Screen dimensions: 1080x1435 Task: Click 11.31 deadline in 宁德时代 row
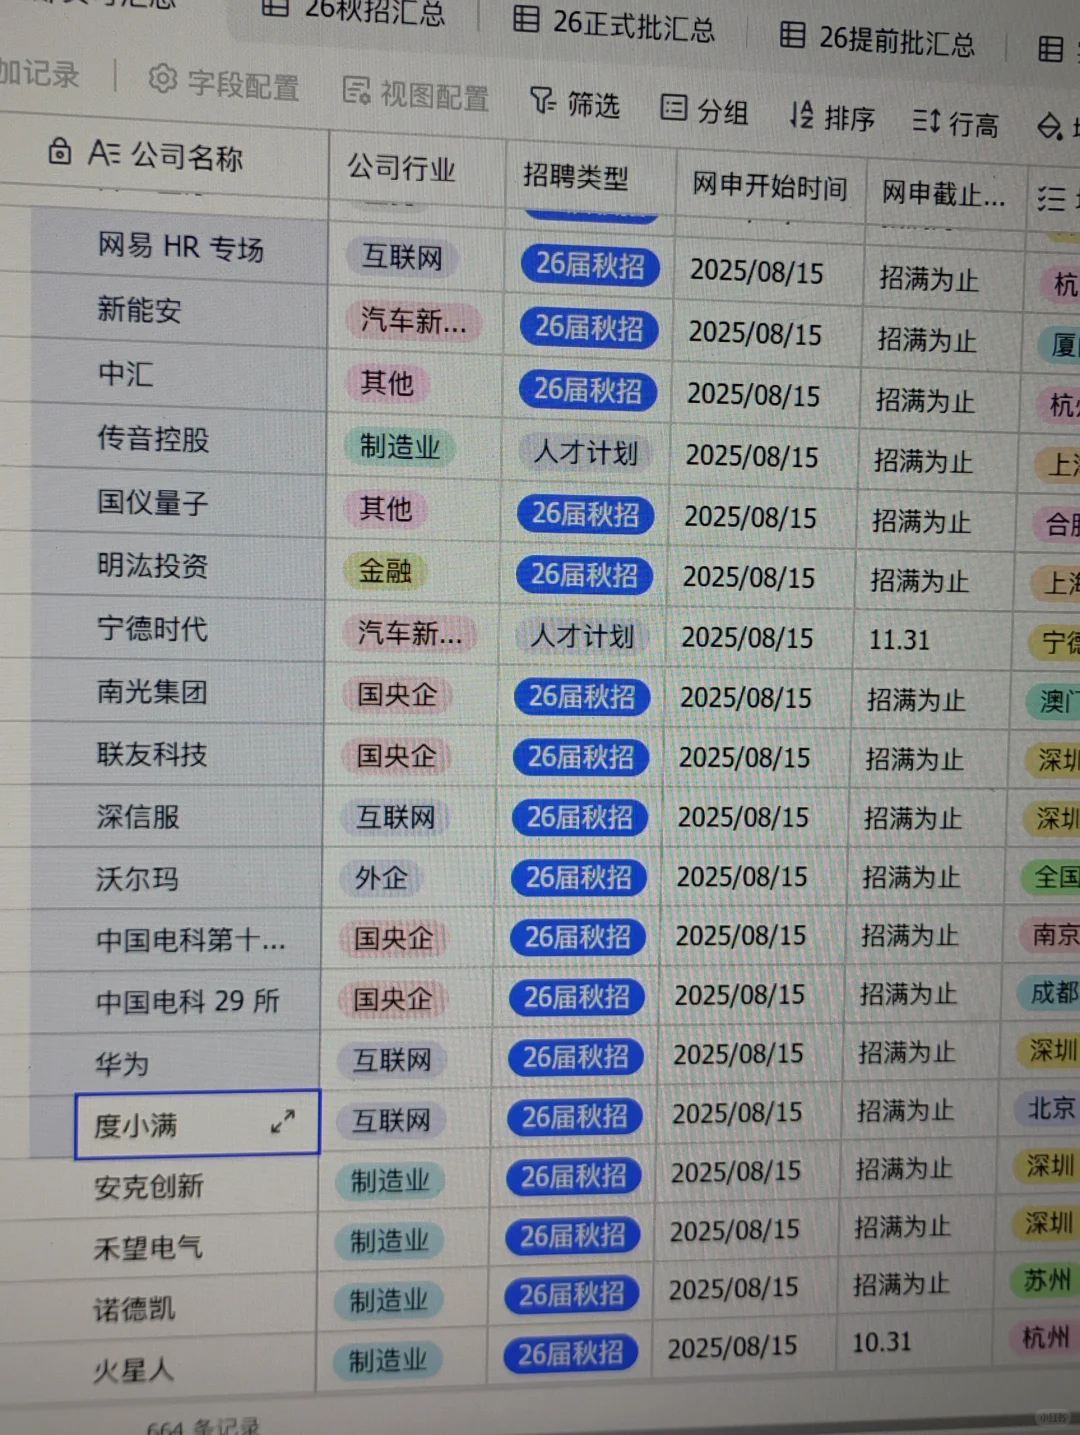[899, 640]
